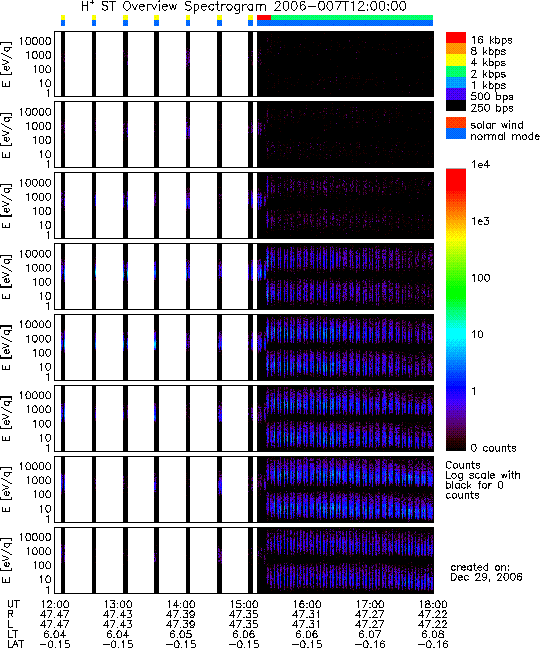
Task: Click the 18:00 UT time label
Action: click(433, 605)
